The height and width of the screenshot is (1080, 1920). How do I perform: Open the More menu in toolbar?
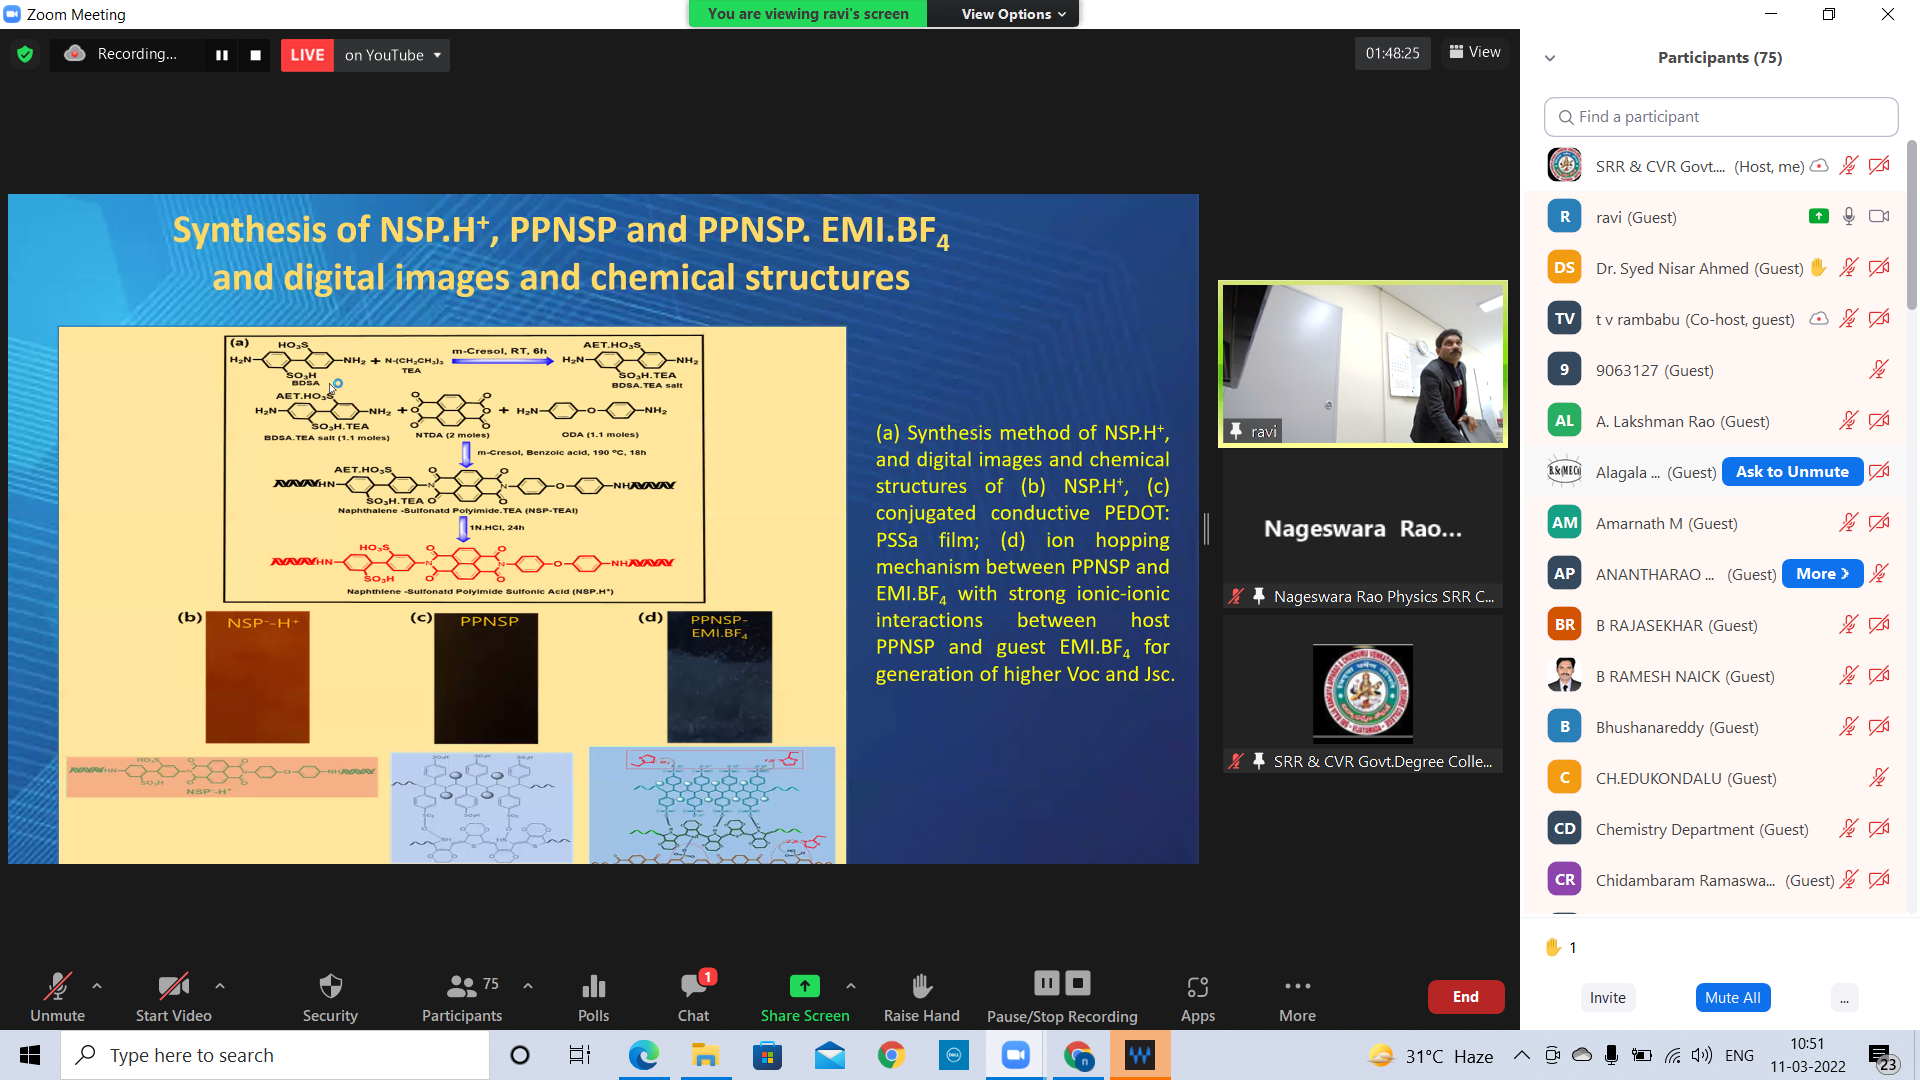[1297, 997]
